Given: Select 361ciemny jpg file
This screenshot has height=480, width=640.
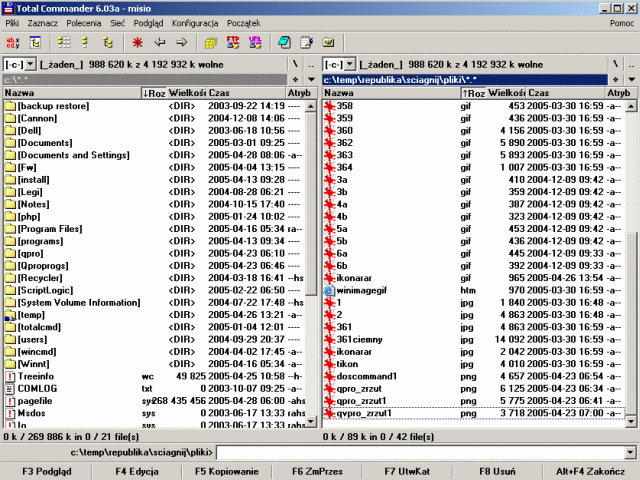Looking at the screenshot, I should click(x=473, y=340).
